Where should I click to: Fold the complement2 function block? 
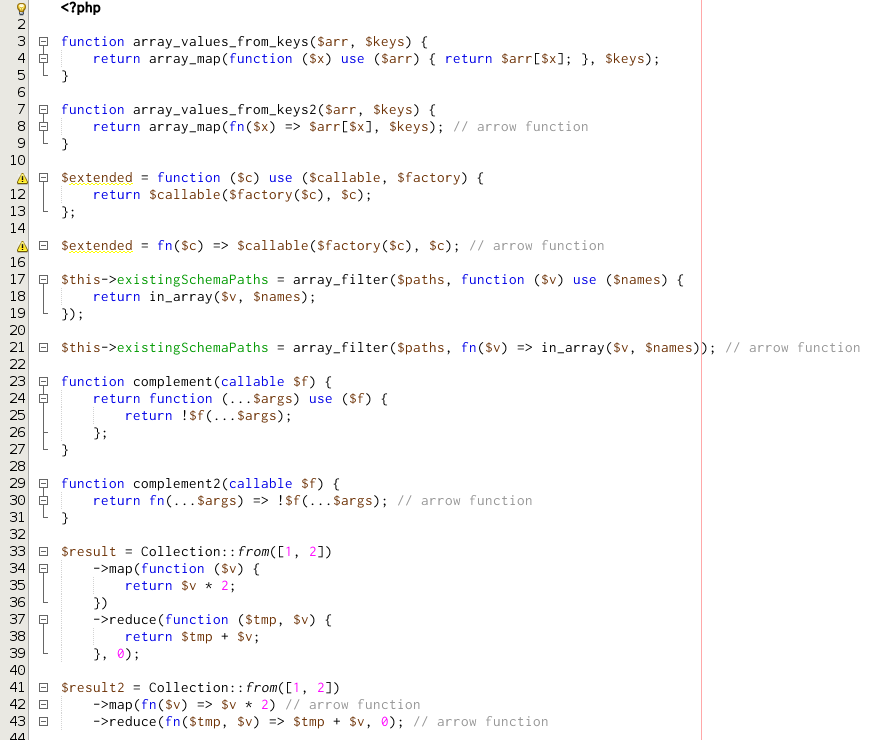[43, 484]
